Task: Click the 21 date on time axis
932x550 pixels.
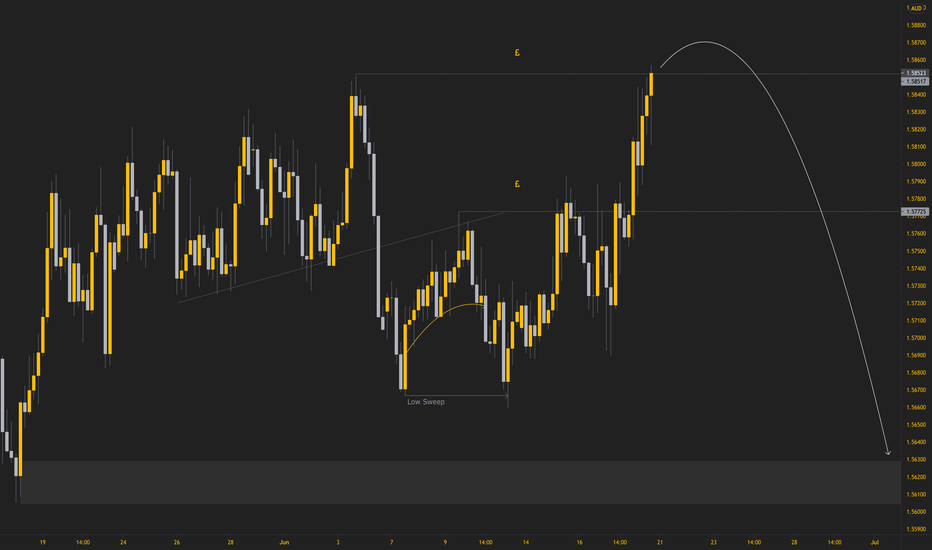Action: [660, 542]
